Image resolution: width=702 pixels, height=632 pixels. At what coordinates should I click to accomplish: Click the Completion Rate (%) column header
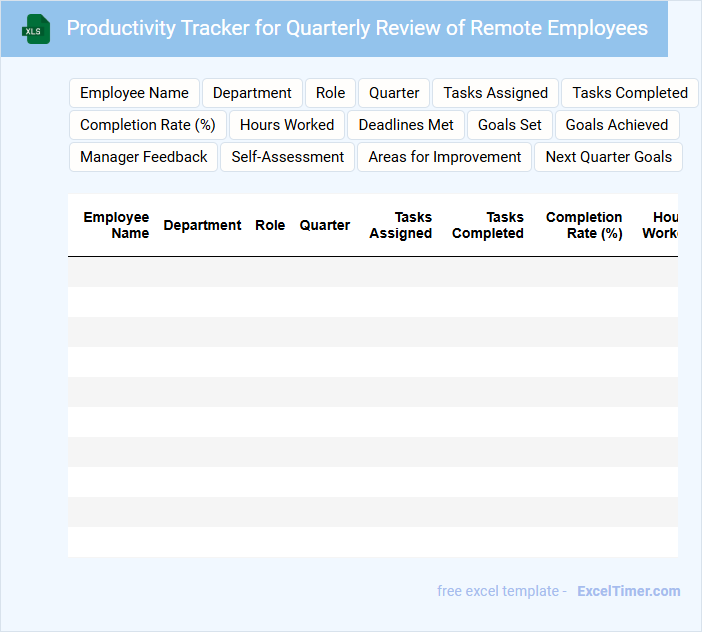pos(584,225)
